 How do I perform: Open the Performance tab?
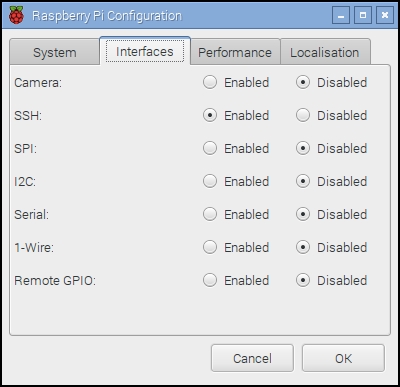tap(235, 52)
